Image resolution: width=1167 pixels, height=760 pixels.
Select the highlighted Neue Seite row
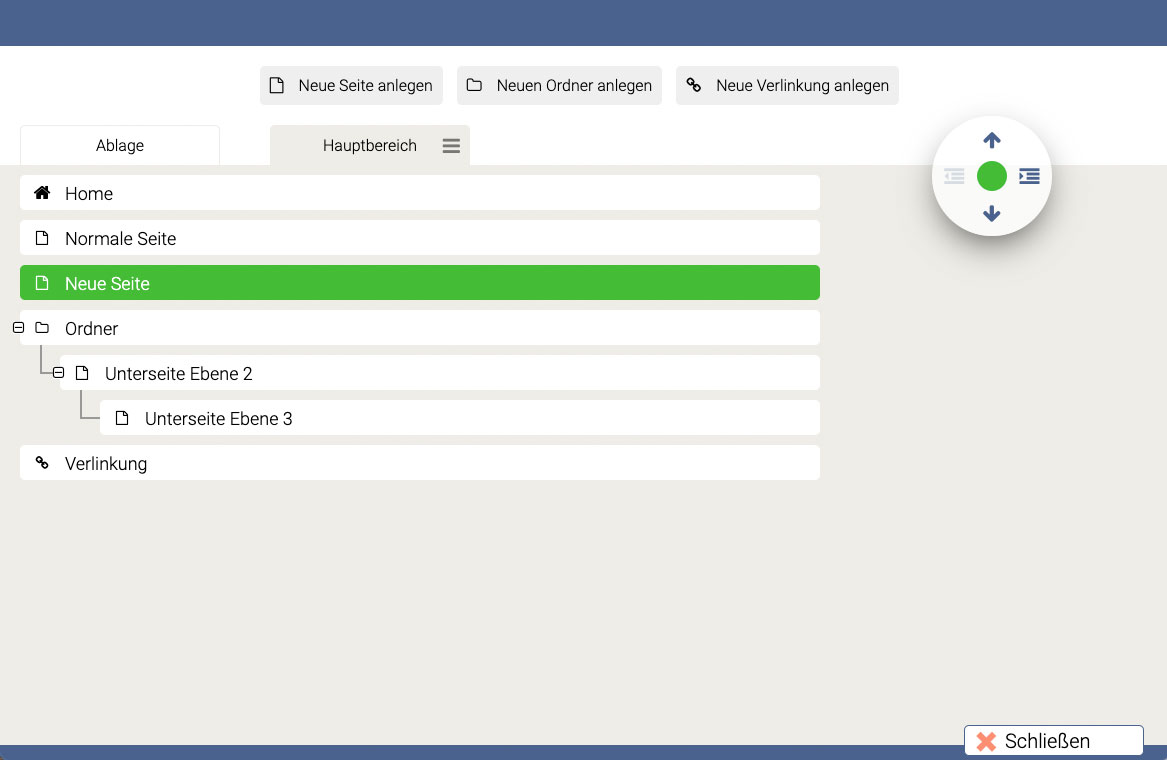[x=420, y=283]
